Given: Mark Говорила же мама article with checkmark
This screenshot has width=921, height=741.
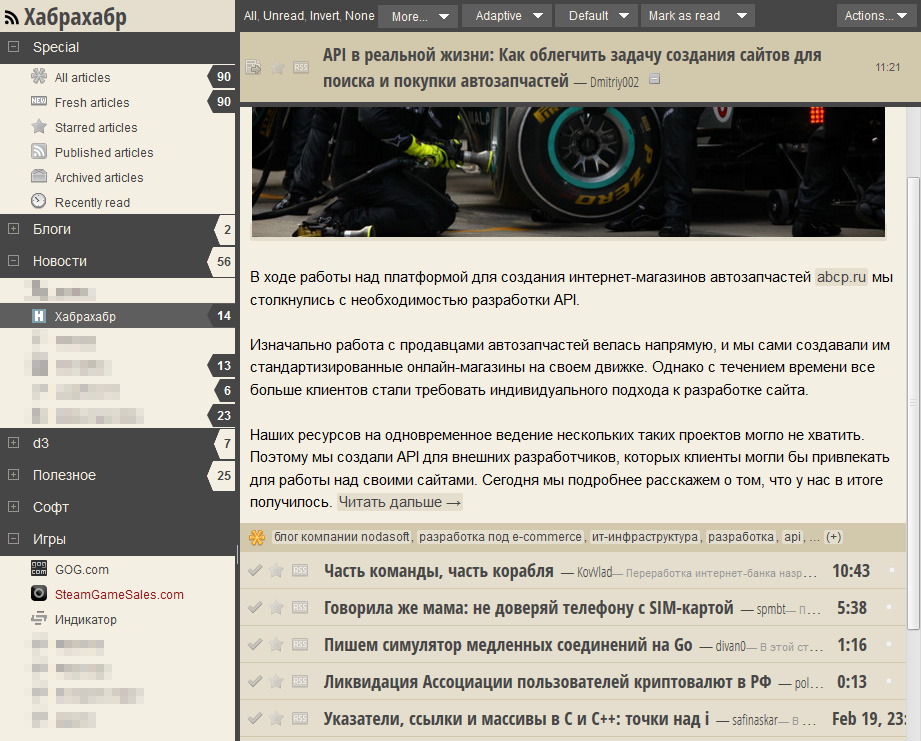Looking at the screenshot, I should (x=255, y=607).
